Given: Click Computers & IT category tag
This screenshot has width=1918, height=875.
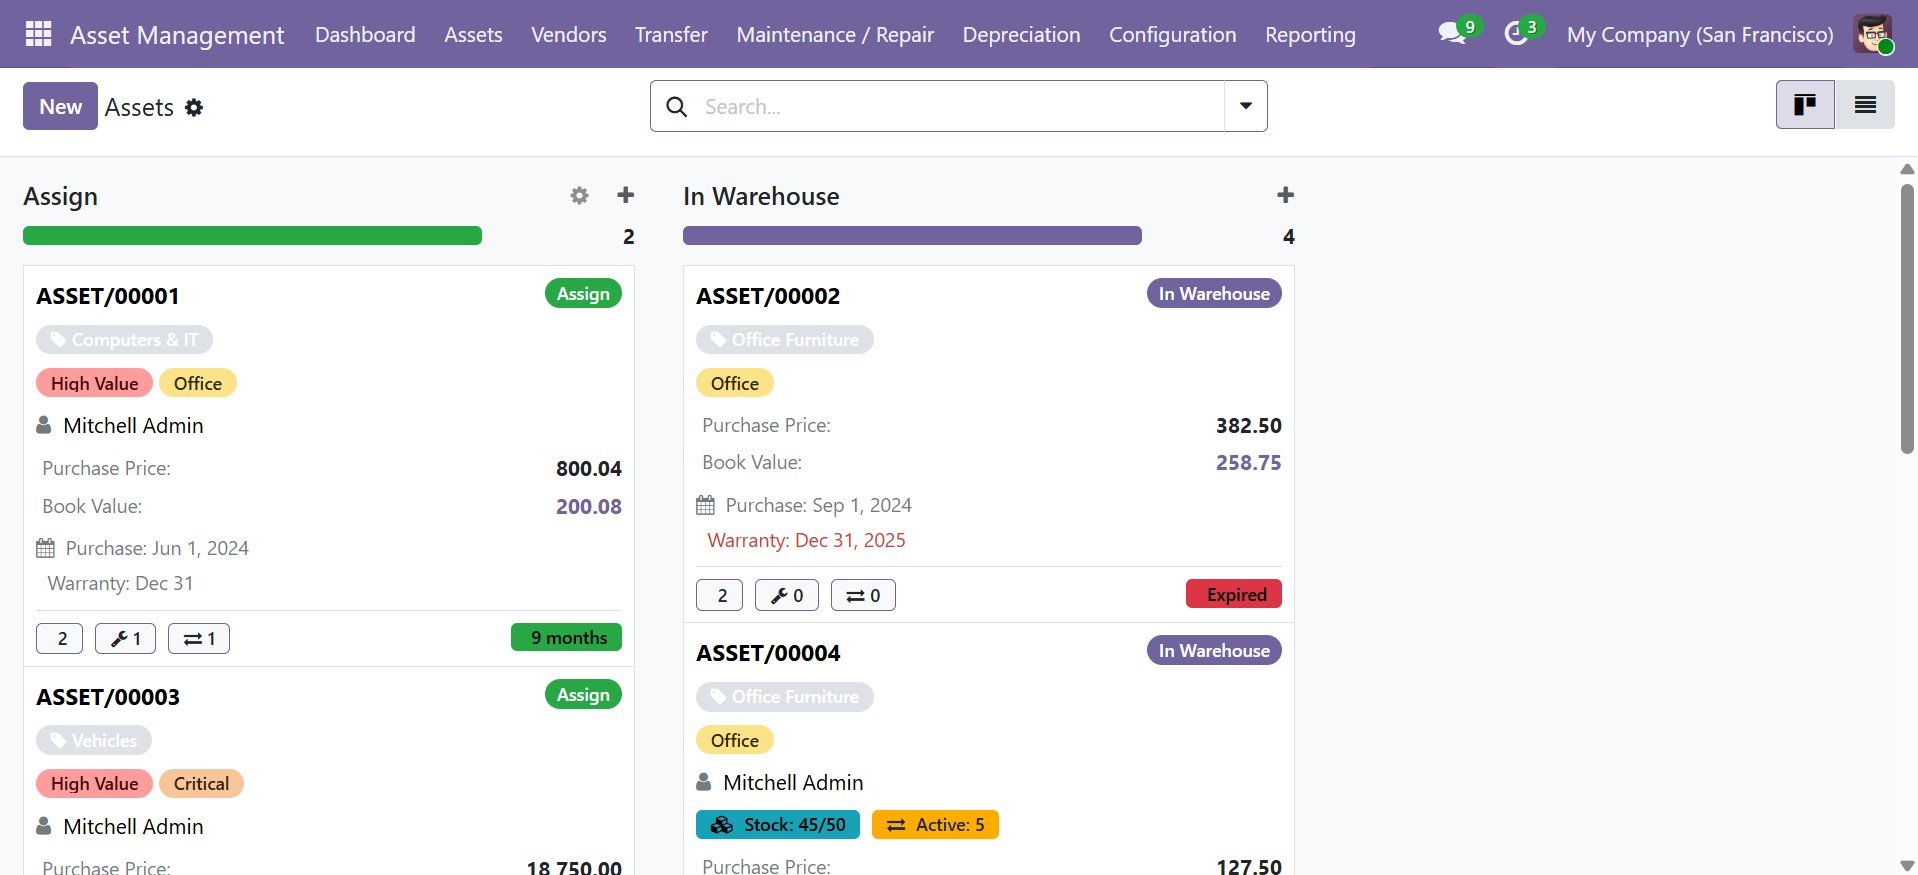Looking at the screenshot, I should pyautogui.click(x=124, y=340).
